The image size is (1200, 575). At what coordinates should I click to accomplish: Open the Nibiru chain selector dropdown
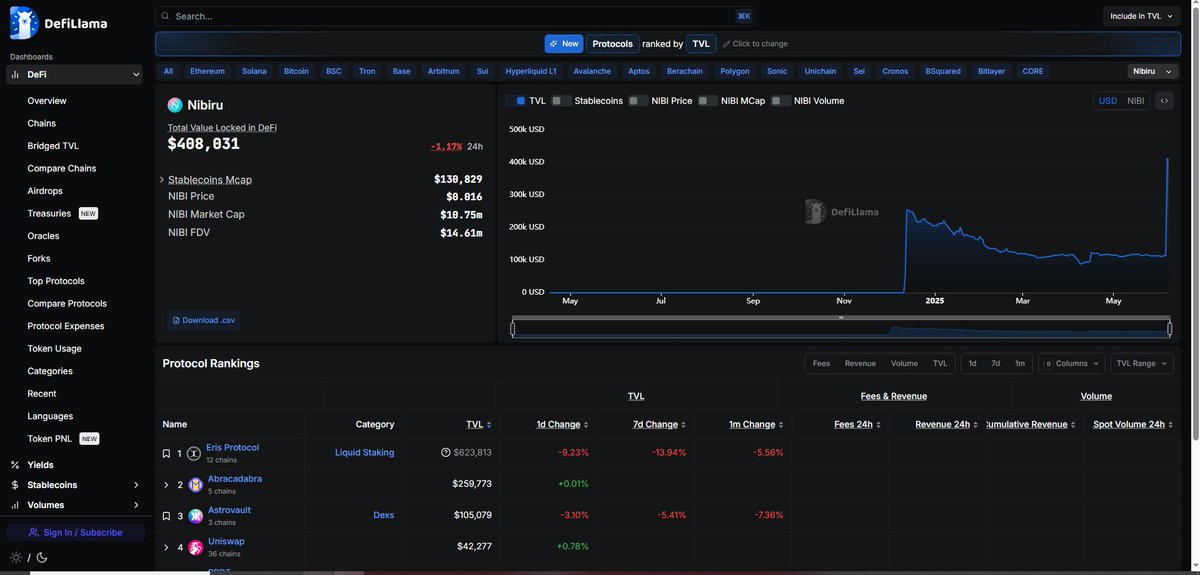(x=1152, y=71)
